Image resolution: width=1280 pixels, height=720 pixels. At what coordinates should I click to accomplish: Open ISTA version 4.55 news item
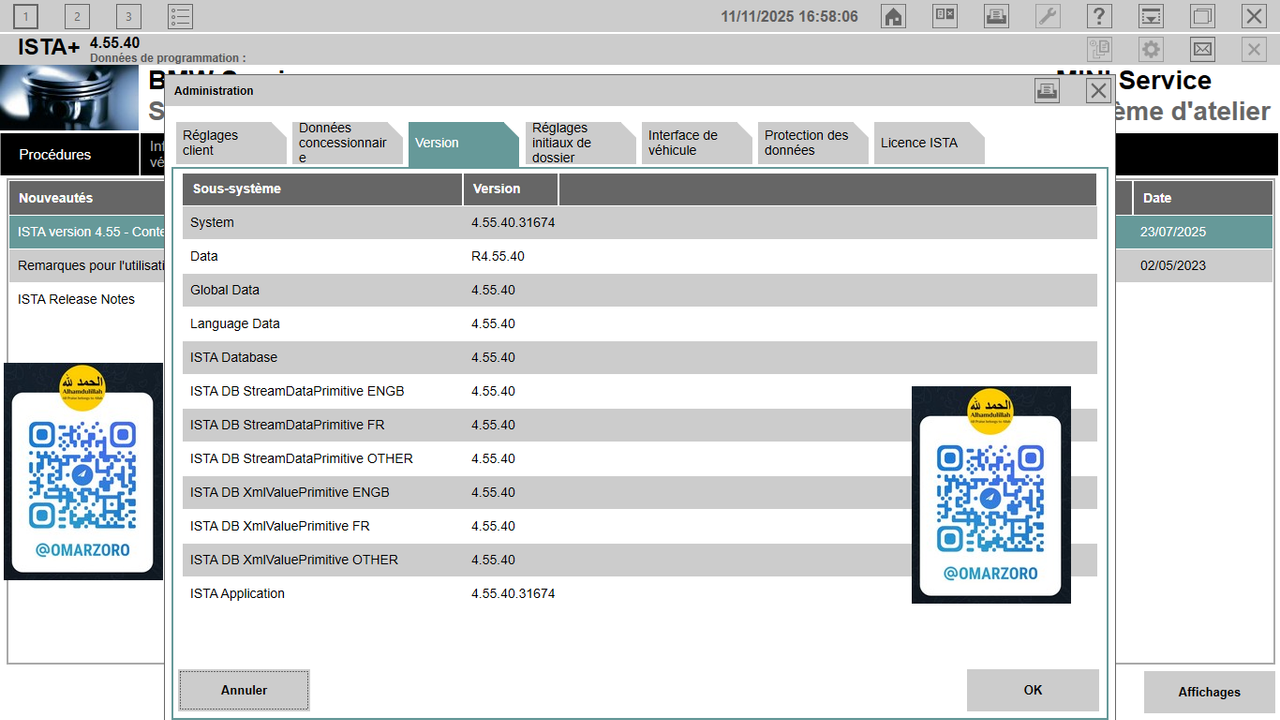pos(88,232)
